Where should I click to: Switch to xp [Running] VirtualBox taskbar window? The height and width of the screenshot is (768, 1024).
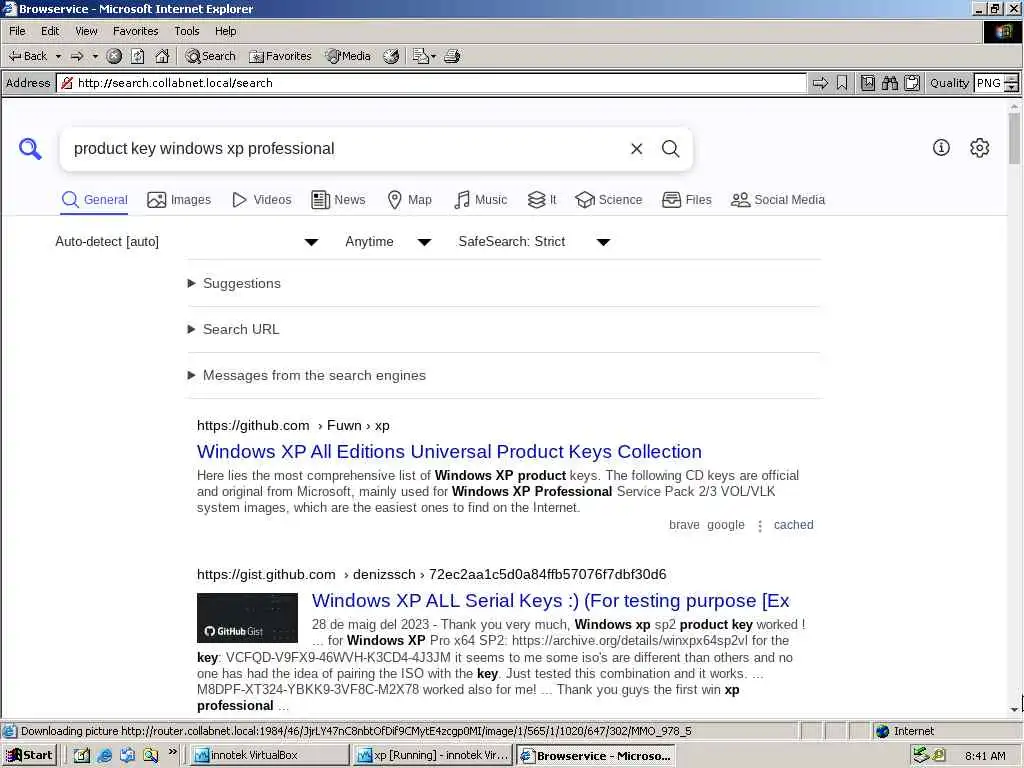coord(434,756)
